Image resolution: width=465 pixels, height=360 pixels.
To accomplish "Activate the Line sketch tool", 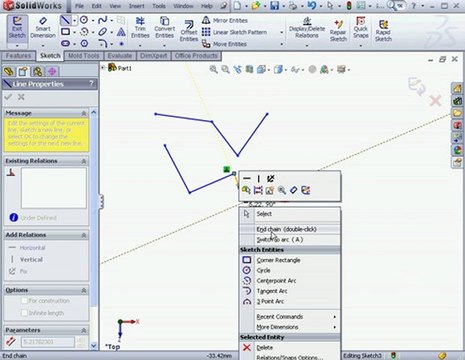I will point(65,21).
